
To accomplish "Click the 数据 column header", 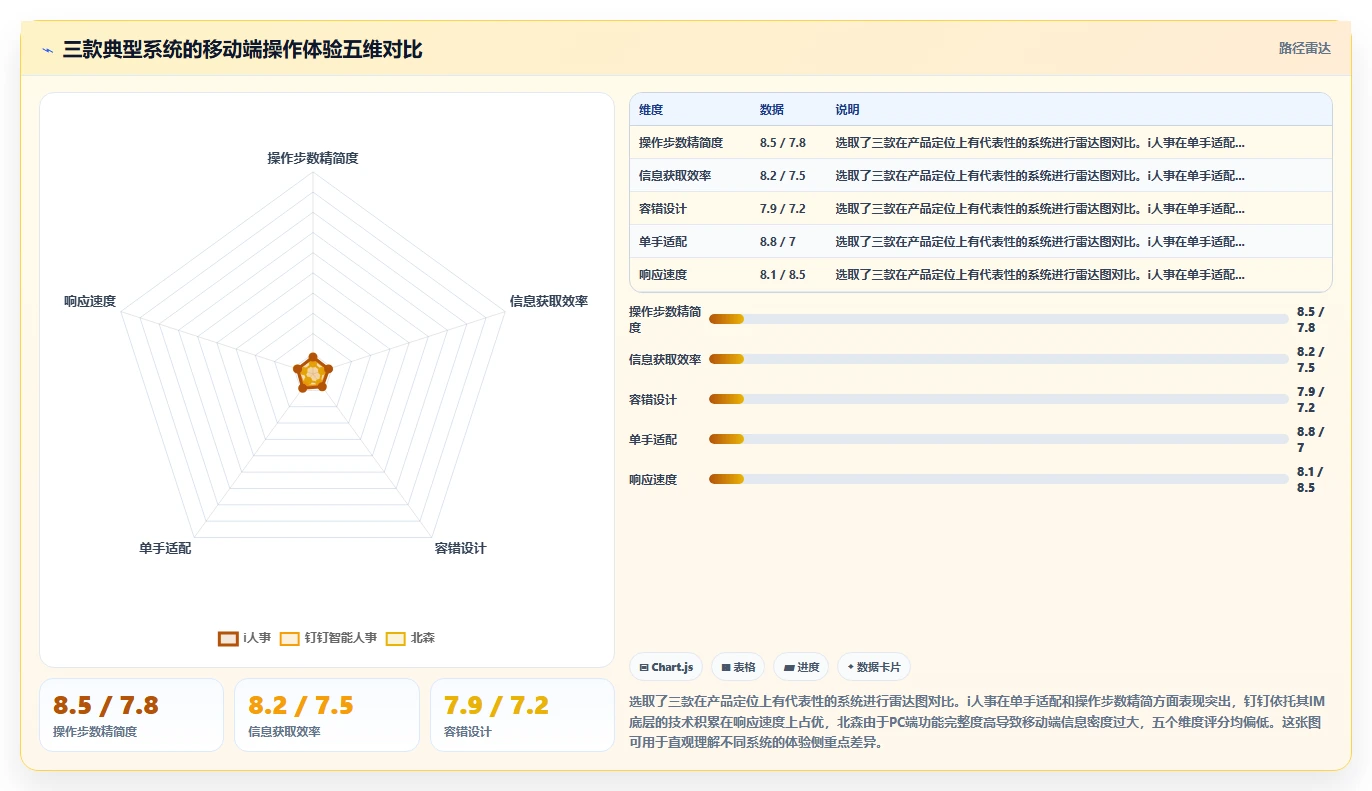I will pos(772,110).
